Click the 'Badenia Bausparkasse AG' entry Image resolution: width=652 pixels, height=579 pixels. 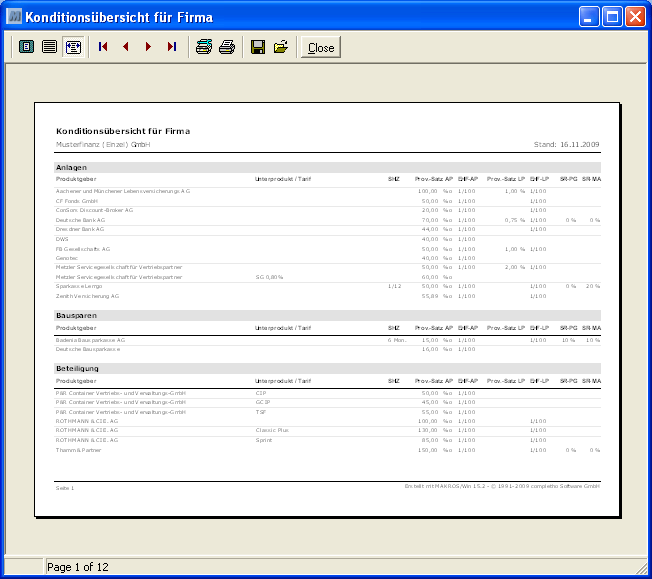pos(90,340)
